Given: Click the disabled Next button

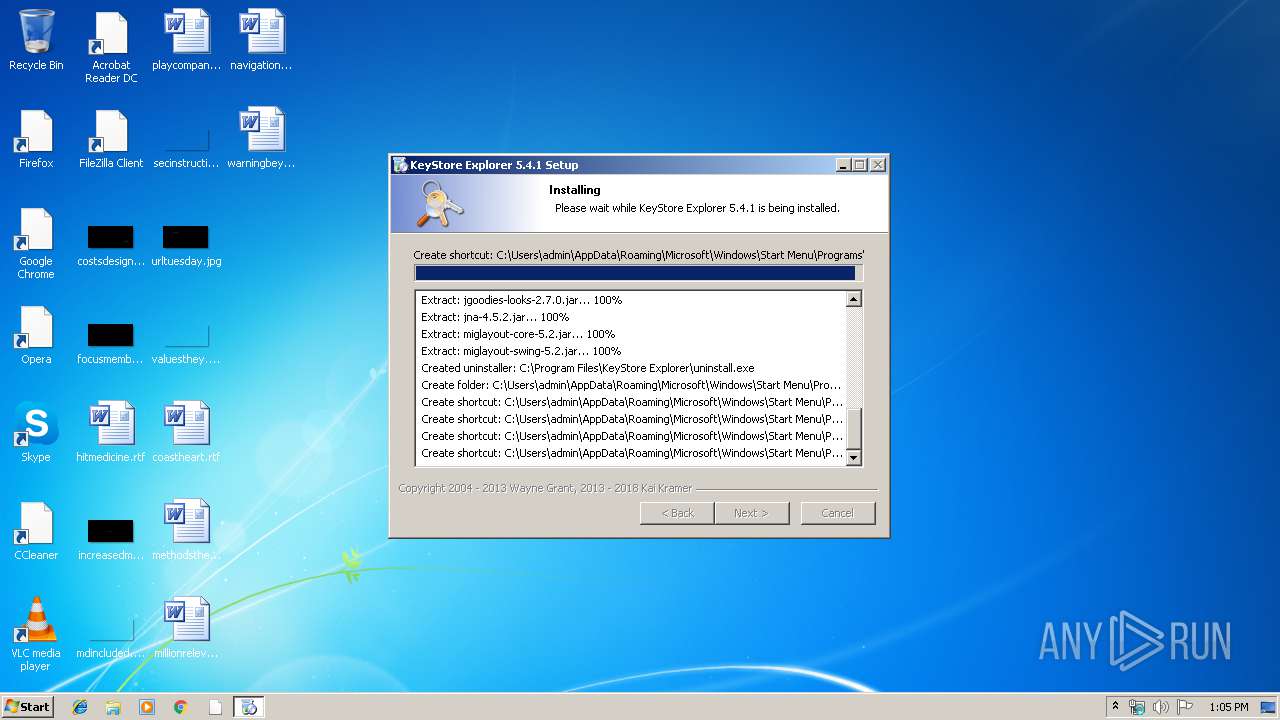Looking at the screenshot, I should click(752, 513).
